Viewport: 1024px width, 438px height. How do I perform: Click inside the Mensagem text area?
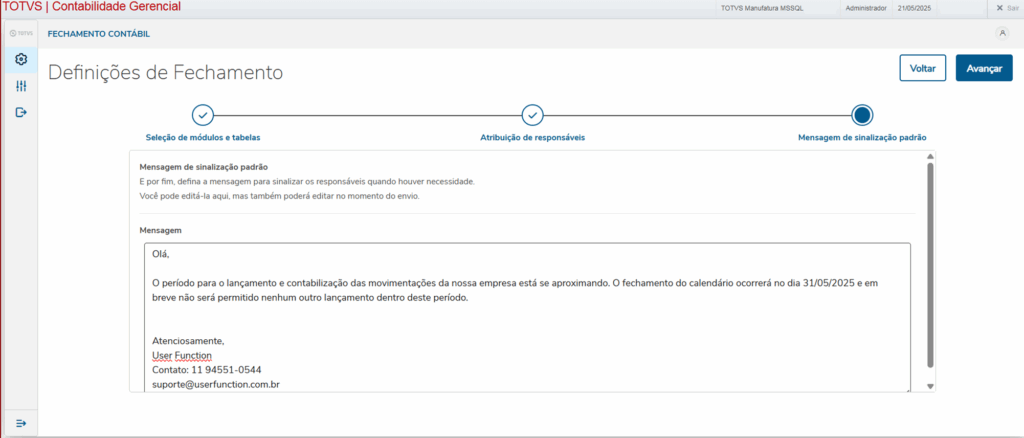[x=527, y=318]
